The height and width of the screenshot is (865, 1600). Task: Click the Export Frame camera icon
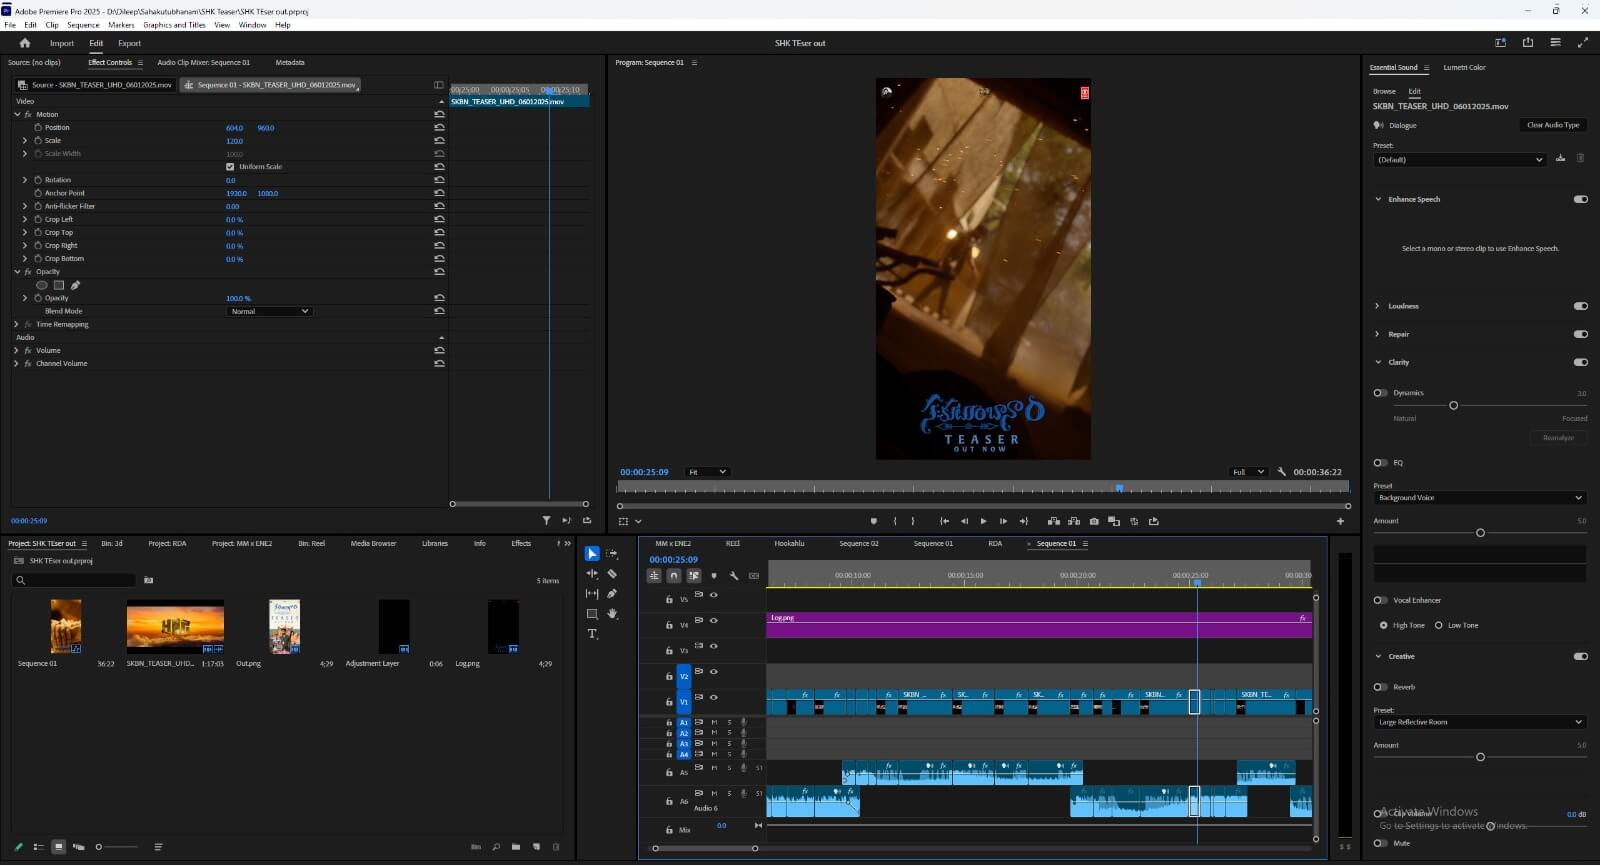(x=1094, y=521)
